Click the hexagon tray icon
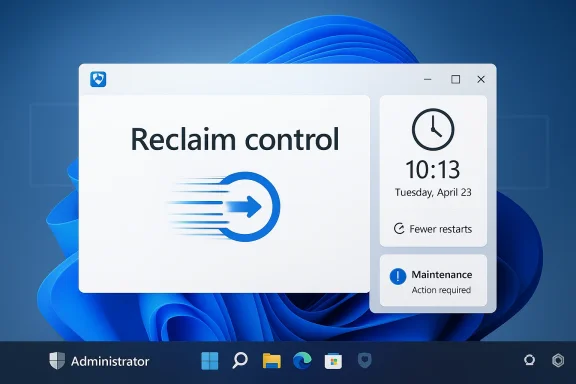This screenshot has height=384, width=576. [558, 360]
